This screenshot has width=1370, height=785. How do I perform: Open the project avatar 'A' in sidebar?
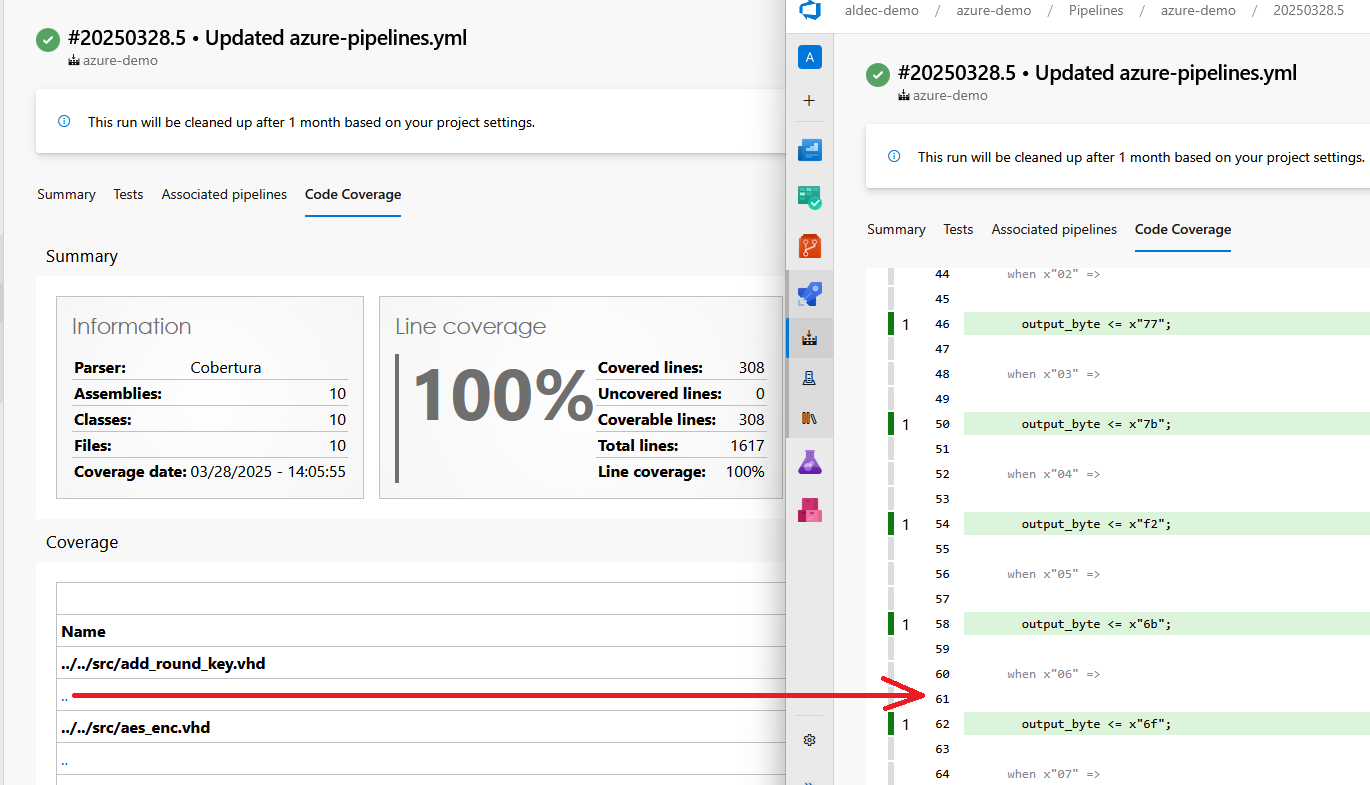(x=810, y=57)
